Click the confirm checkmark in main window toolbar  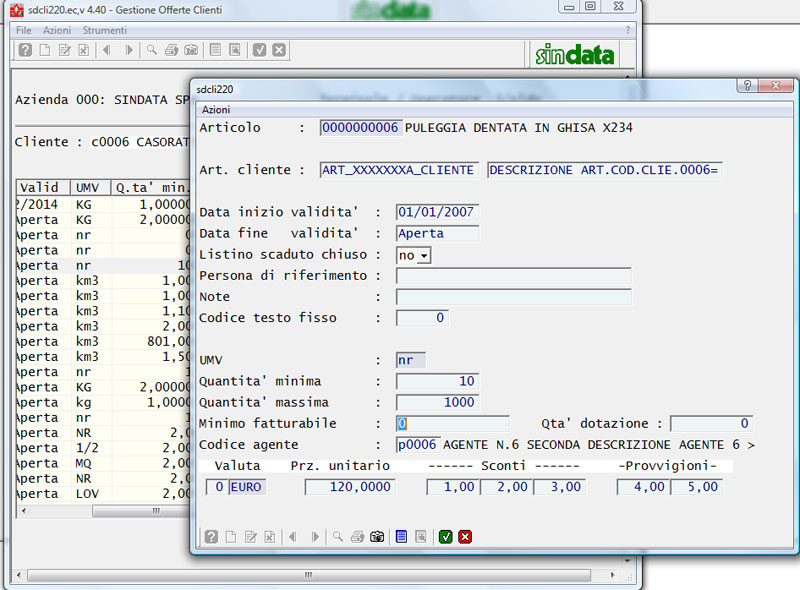[260, 50]
